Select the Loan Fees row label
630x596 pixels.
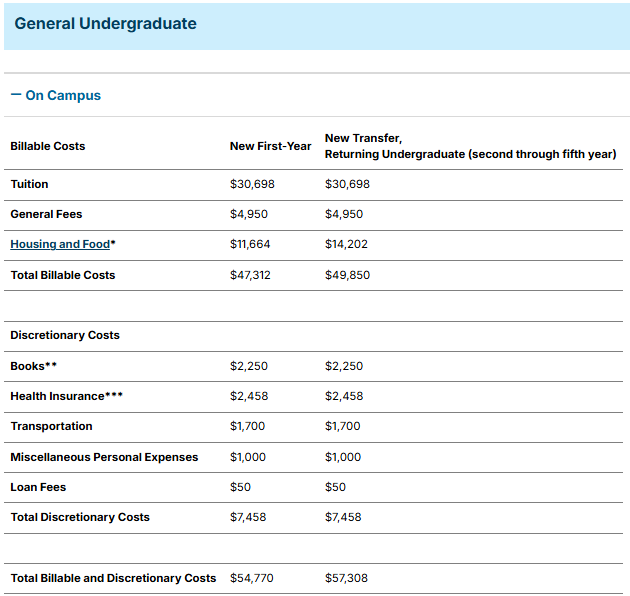(x=38, y=487)
